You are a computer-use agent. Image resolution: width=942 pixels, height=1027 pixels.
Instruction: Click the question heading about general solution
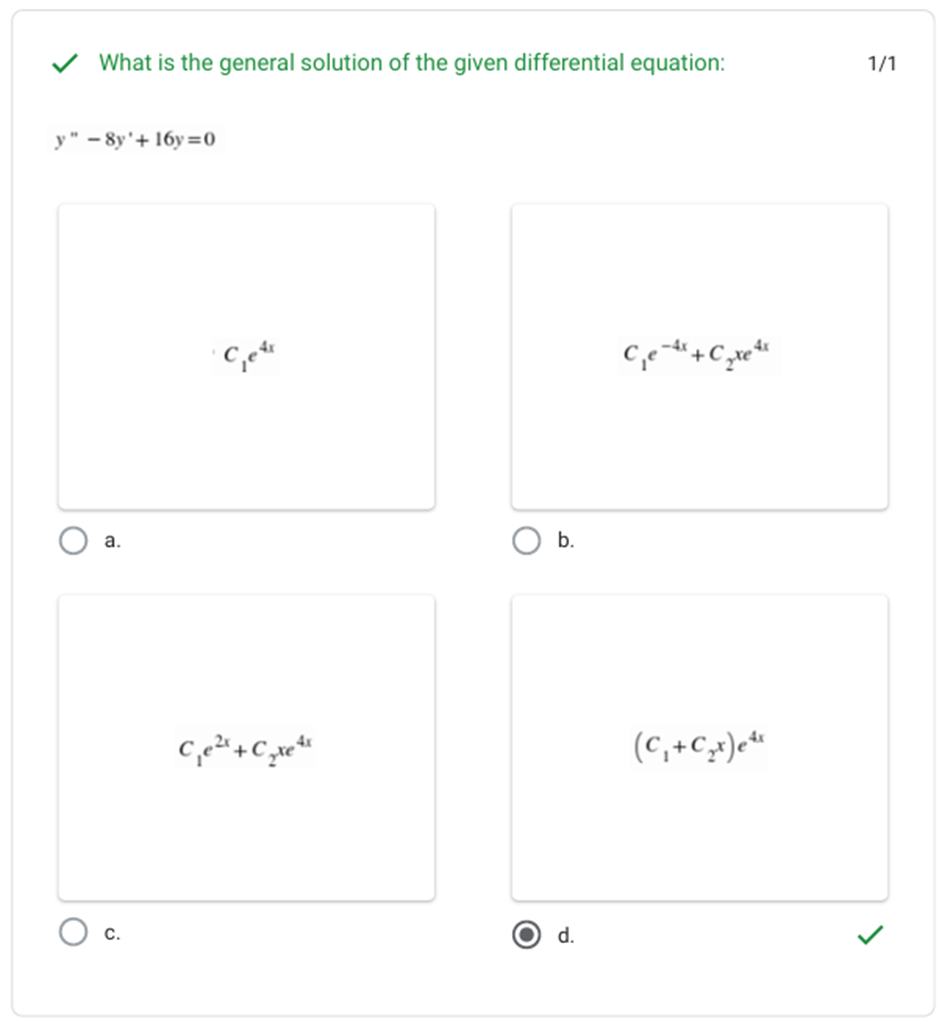412,63
